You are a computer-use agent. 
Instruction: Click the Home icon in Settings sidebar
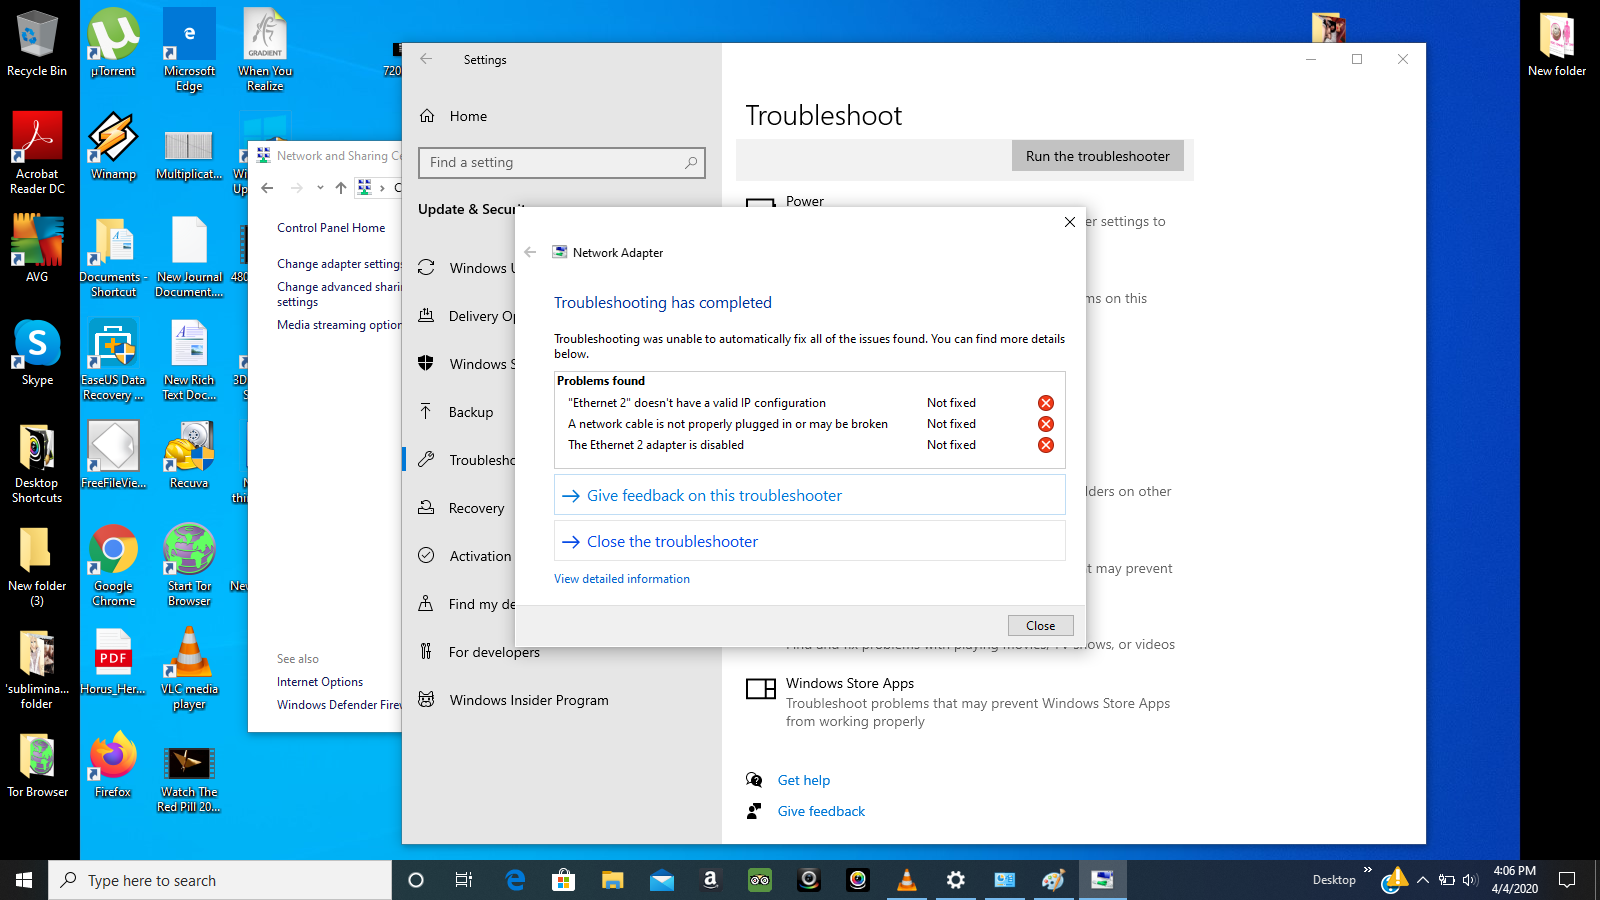click(x=427, y=116)
